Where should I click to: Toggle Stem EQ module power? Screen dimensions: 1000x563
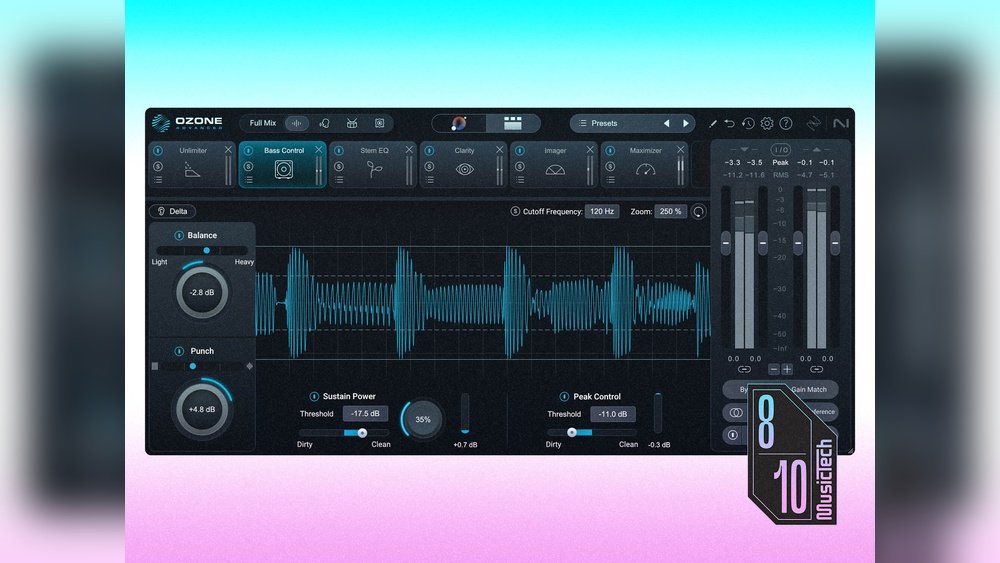[x=339, y=151]
